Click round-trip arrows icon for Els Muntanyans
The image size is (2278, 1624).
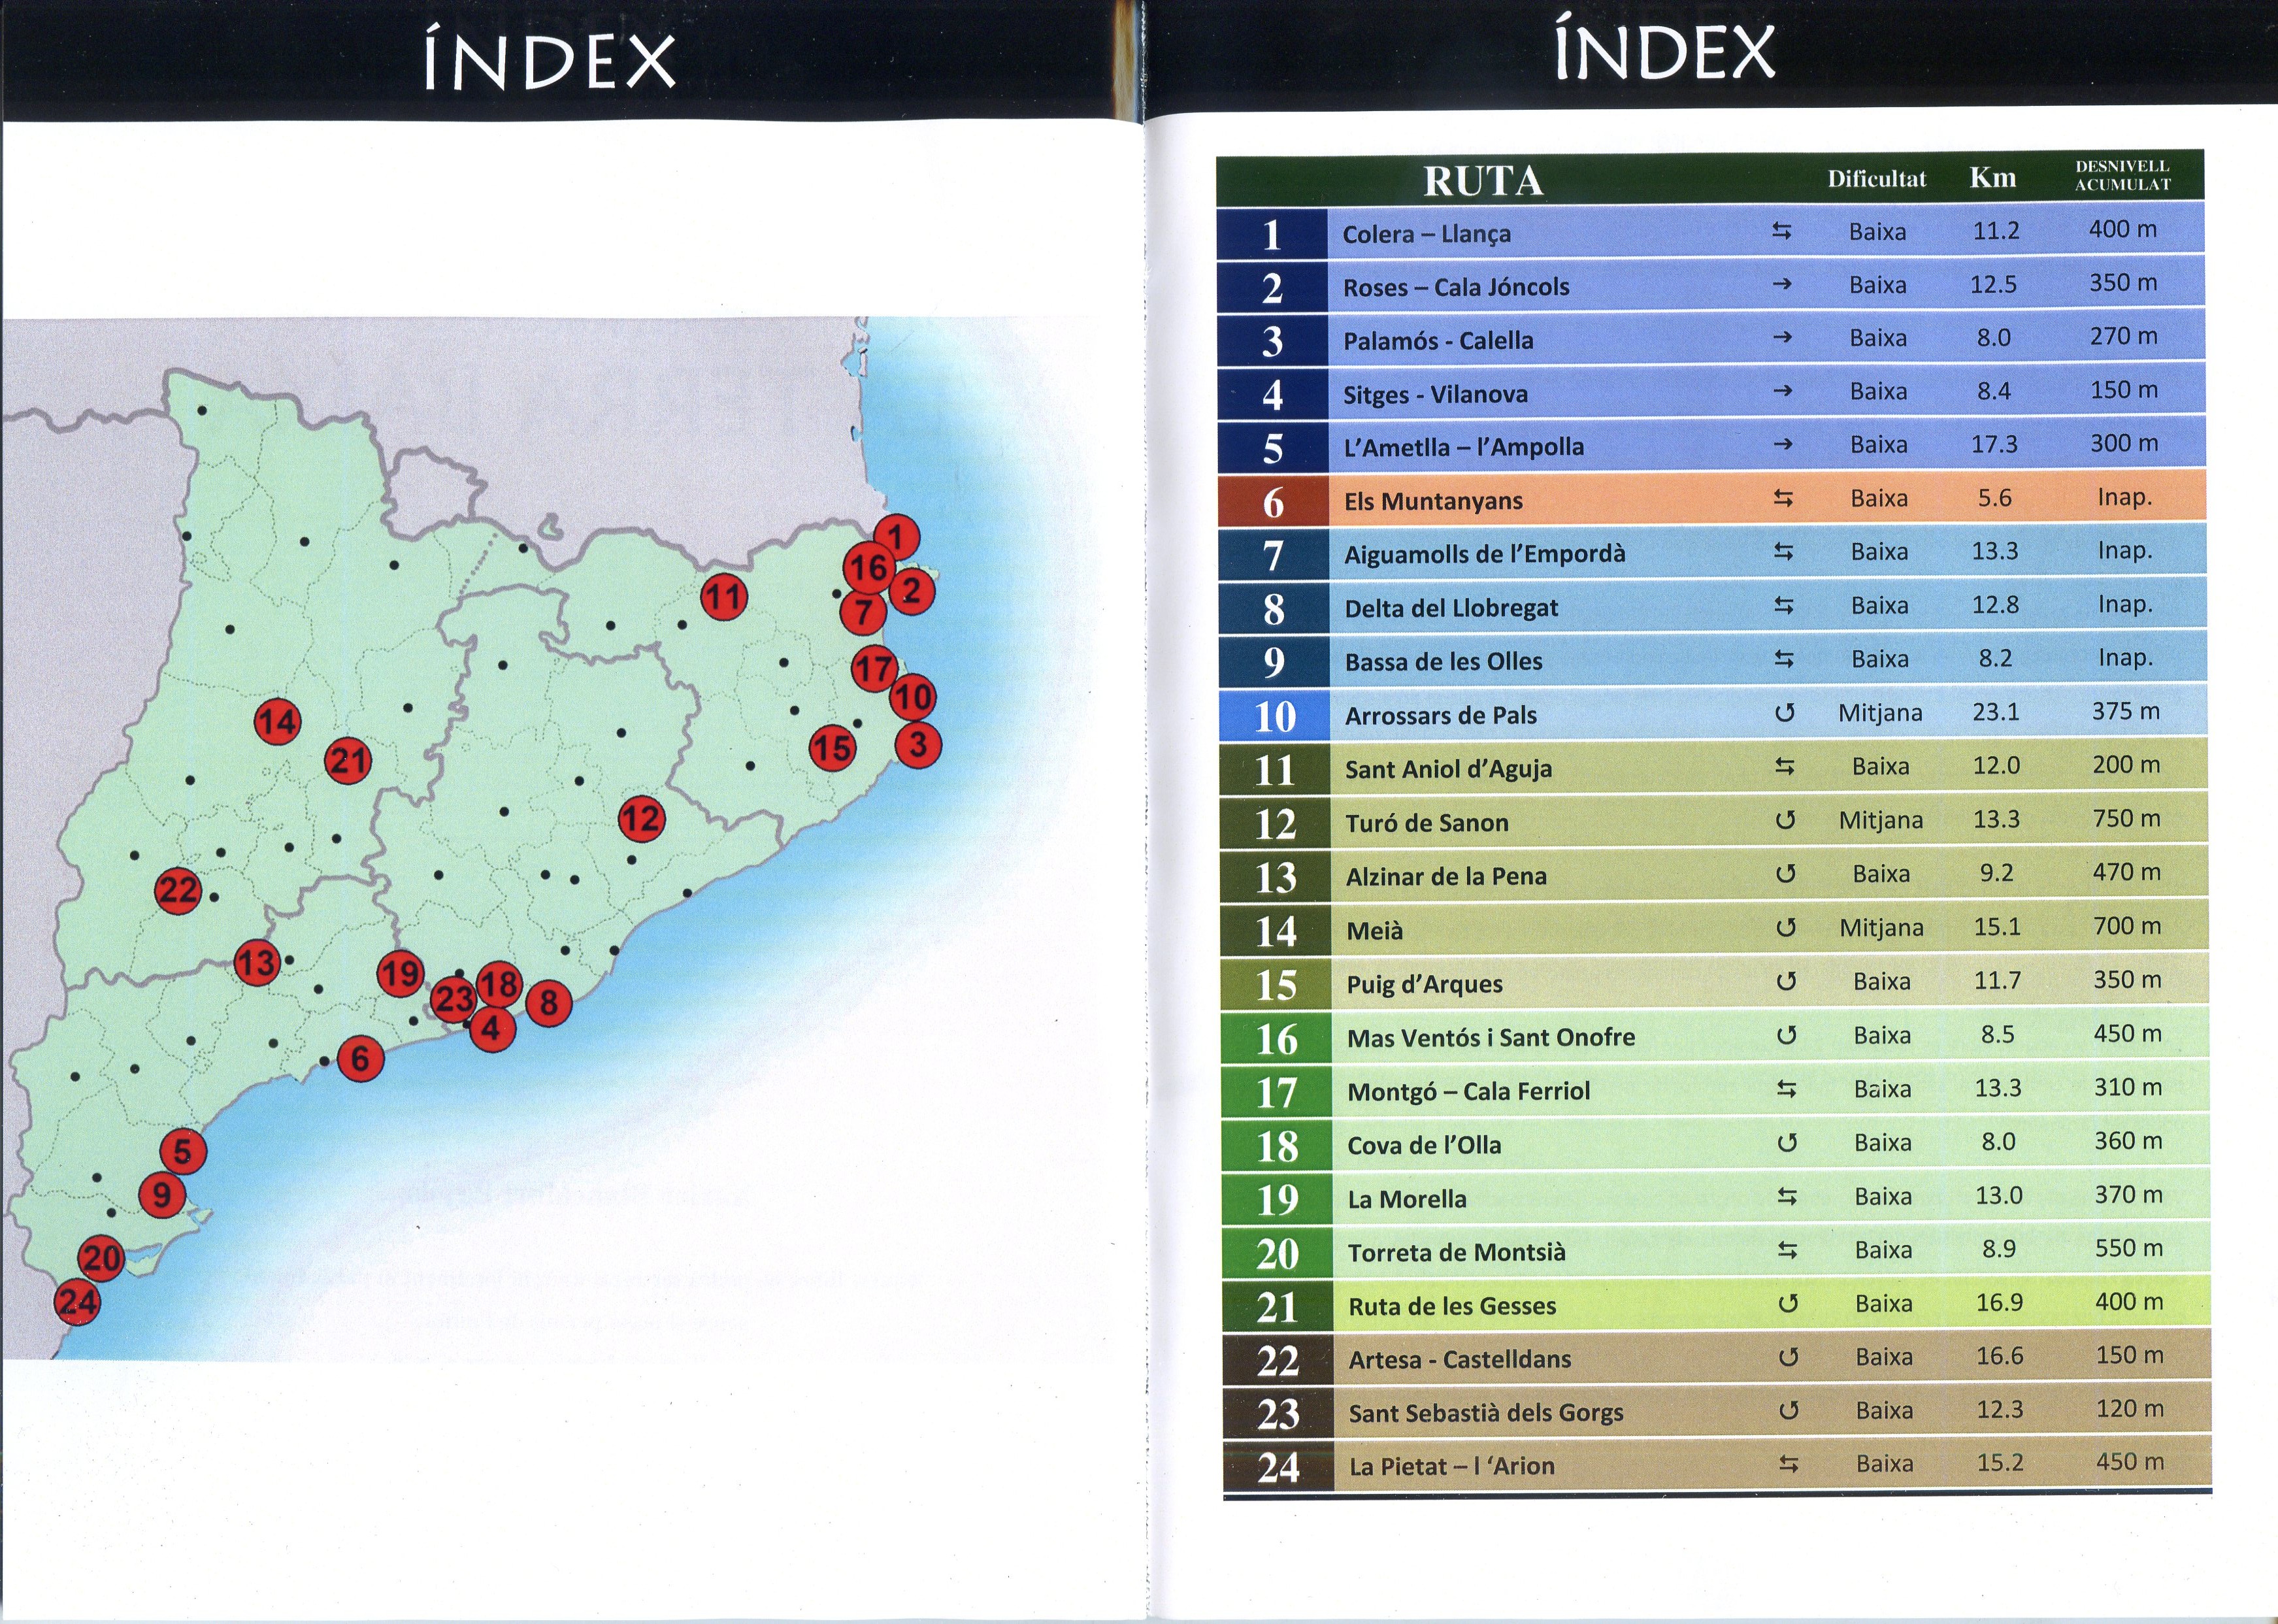pyautogui.click(x=1783, y=498)
